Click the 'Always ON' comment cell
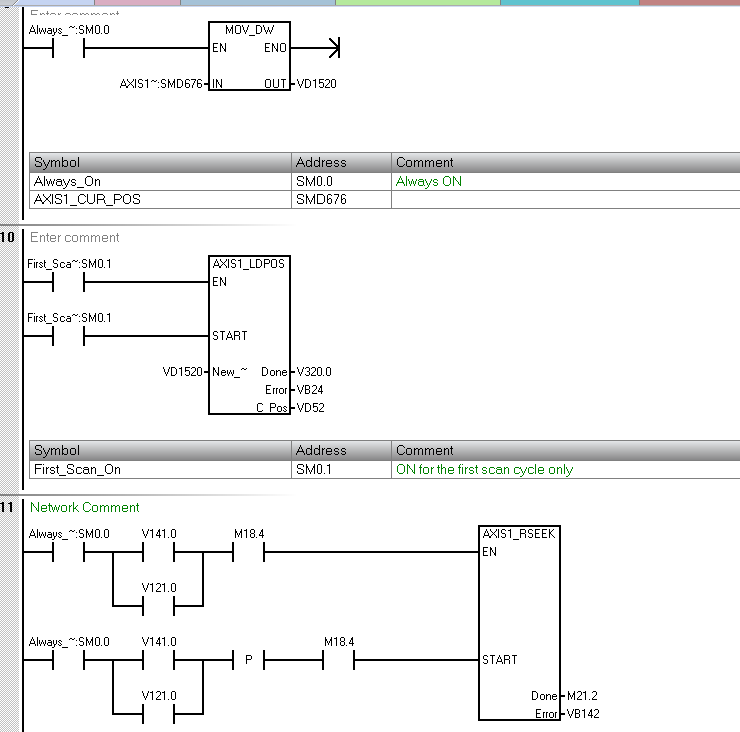 pos(429,181)
